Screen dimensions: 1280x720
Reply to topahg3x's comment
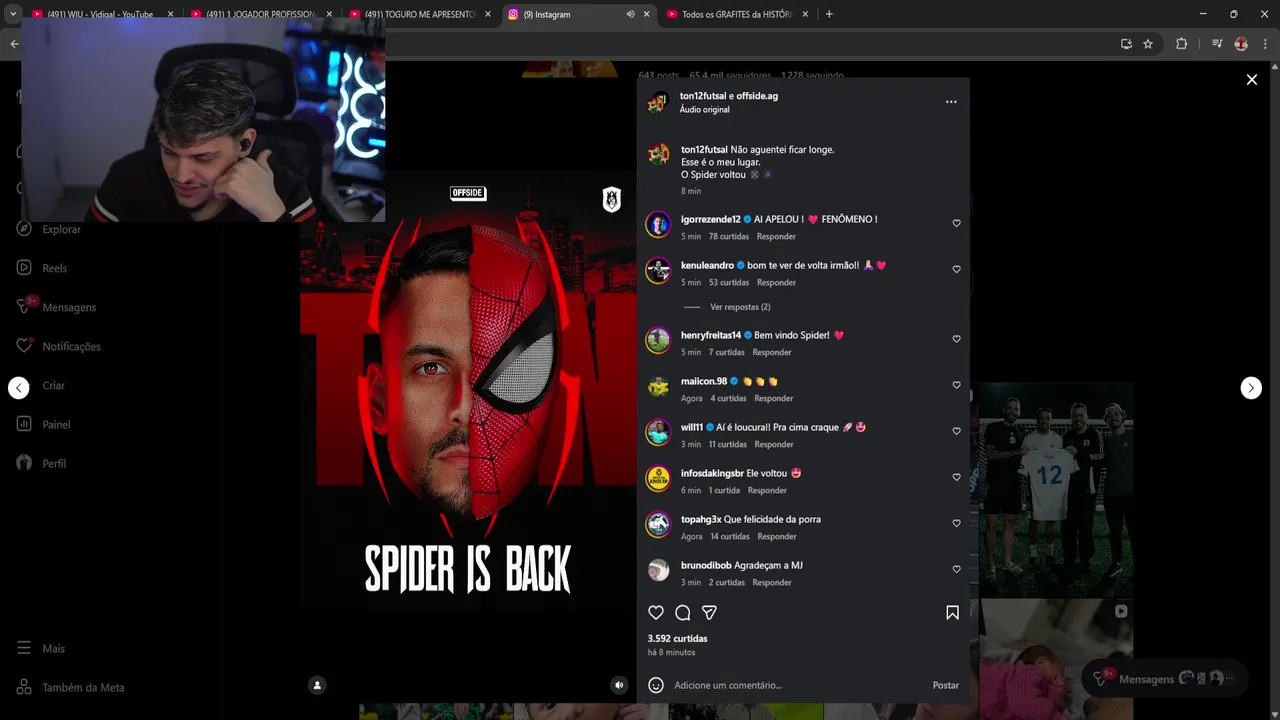[777, 536]
